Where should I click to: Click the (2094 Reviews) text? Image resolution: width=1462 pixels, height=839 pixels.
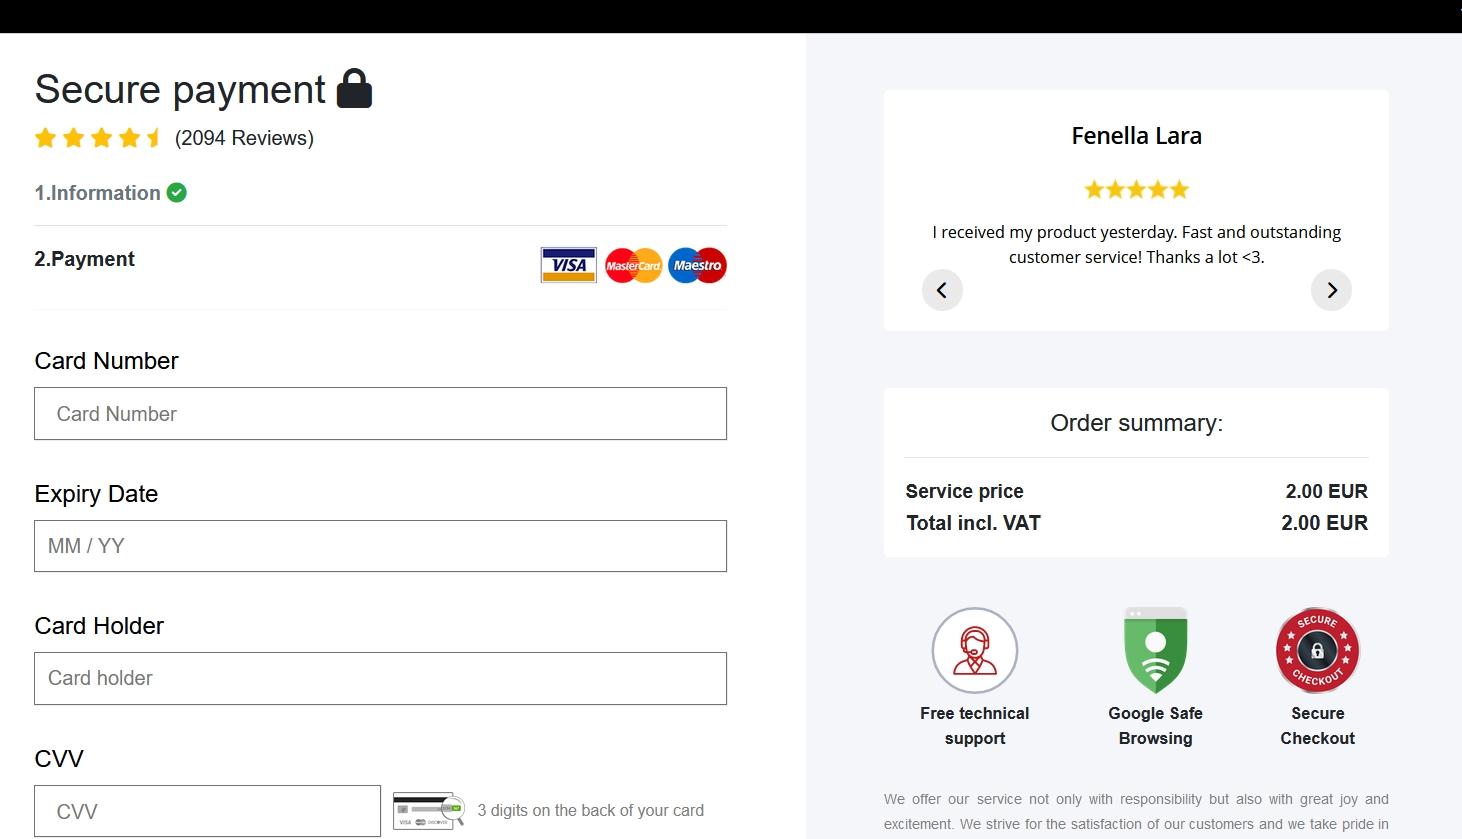(x=244, y=138)
